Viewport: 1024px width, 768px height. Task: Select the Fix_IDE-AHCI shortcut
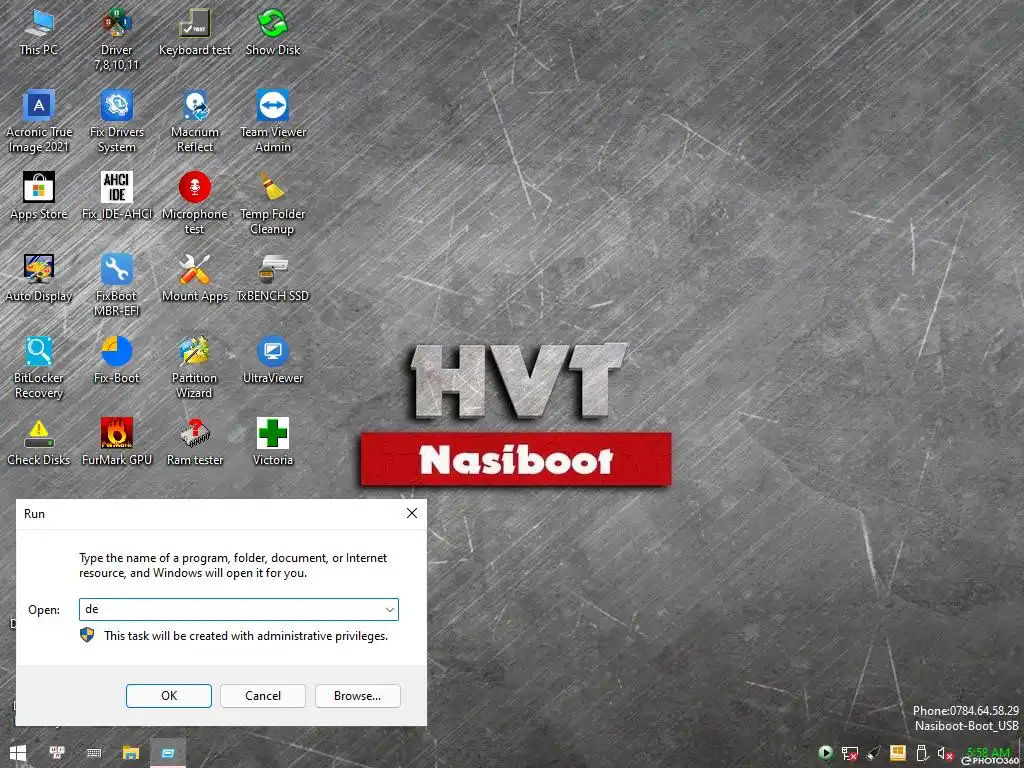(x=116, y=196)
